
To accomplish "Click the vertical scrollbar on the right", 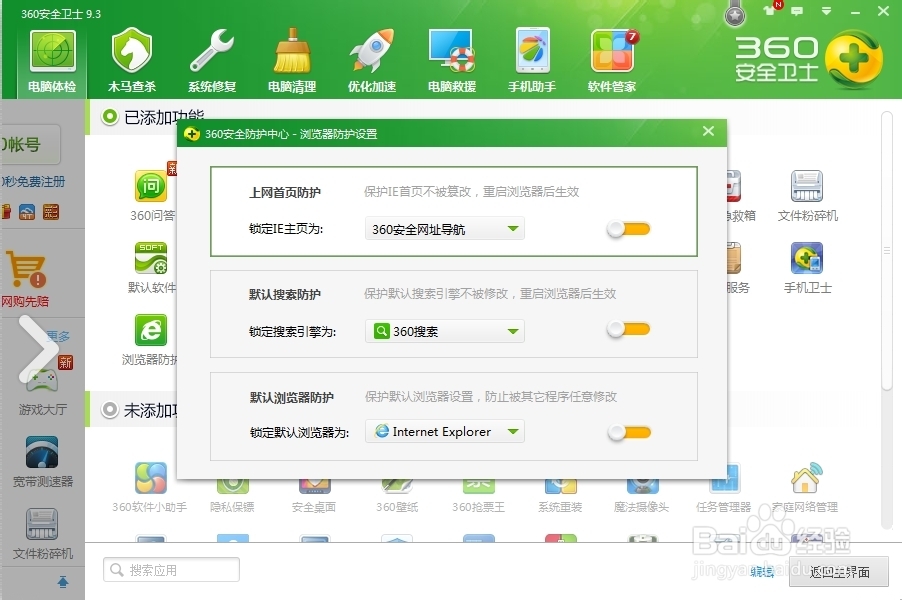I will [886, 250].
